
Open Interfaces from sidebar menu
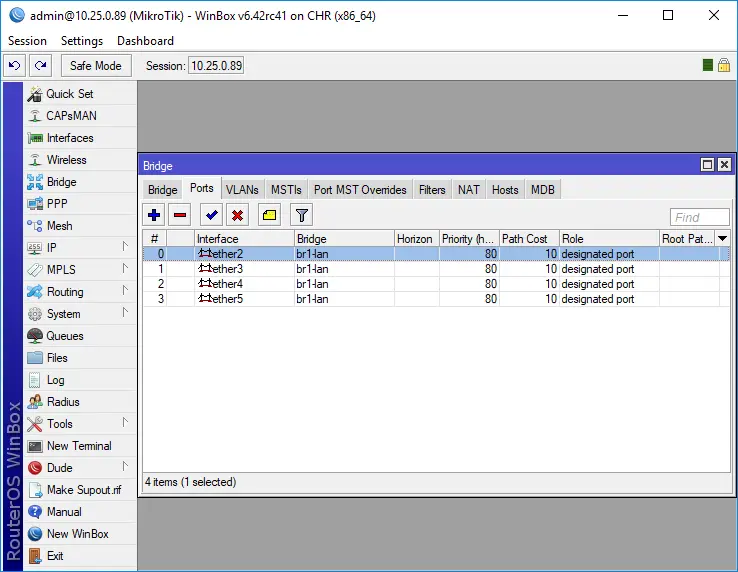click(x=80, y=138)
